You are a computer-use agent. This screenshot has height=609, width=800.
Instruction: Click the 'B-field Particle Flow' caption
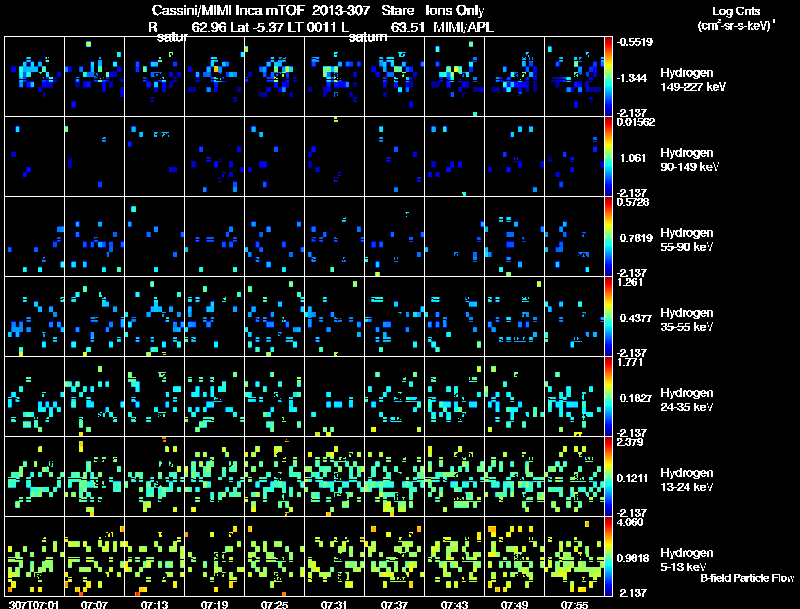point(747,578)
